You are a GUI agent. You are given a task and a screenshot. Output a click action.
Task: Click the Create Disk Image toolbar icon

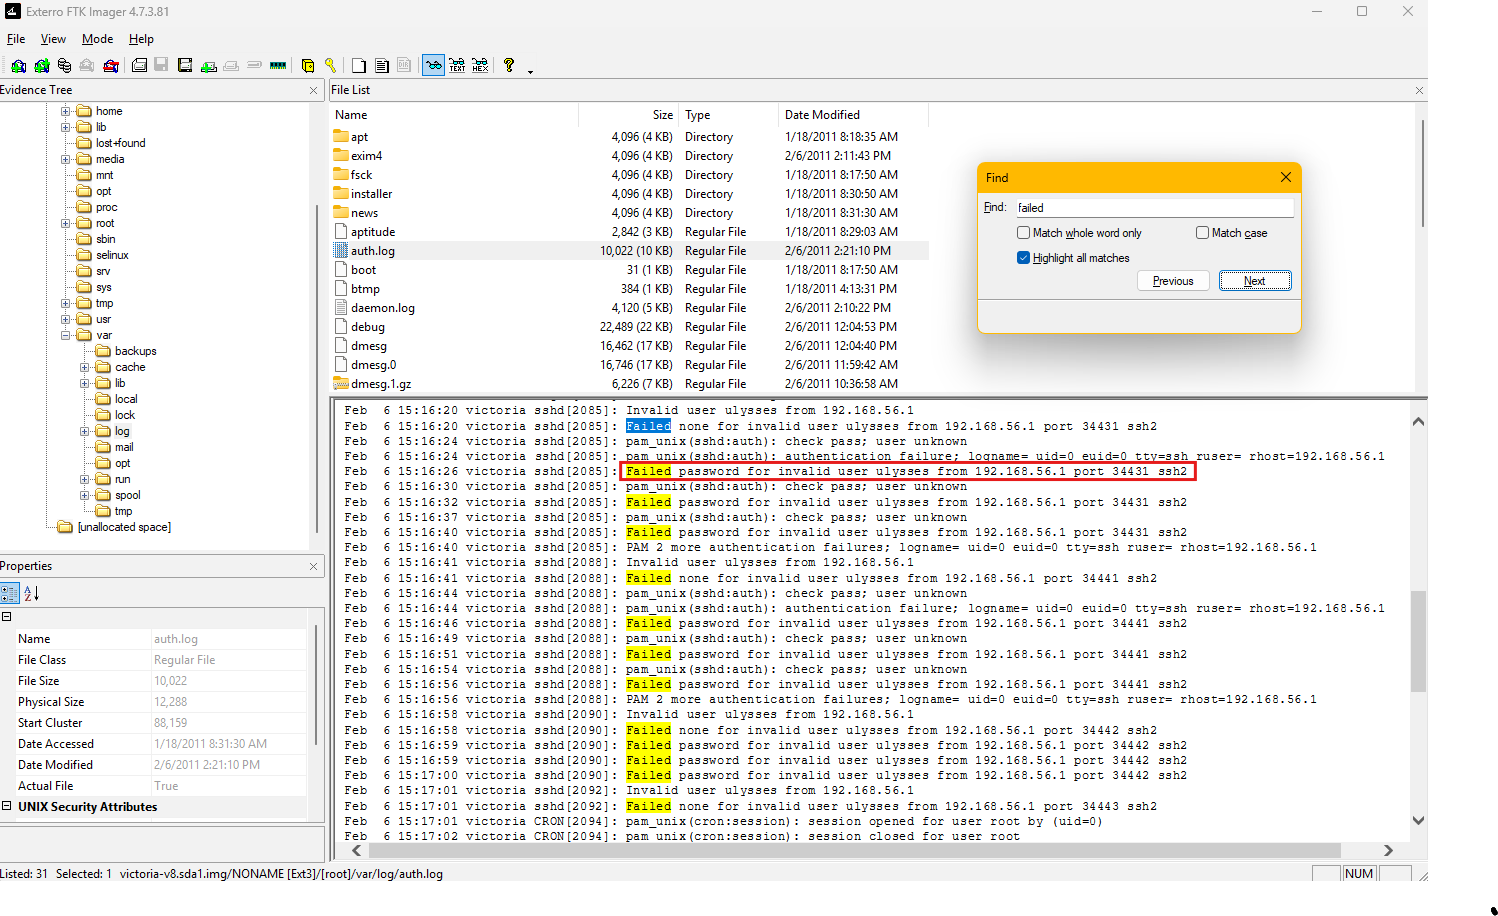[x=139, y=66]
